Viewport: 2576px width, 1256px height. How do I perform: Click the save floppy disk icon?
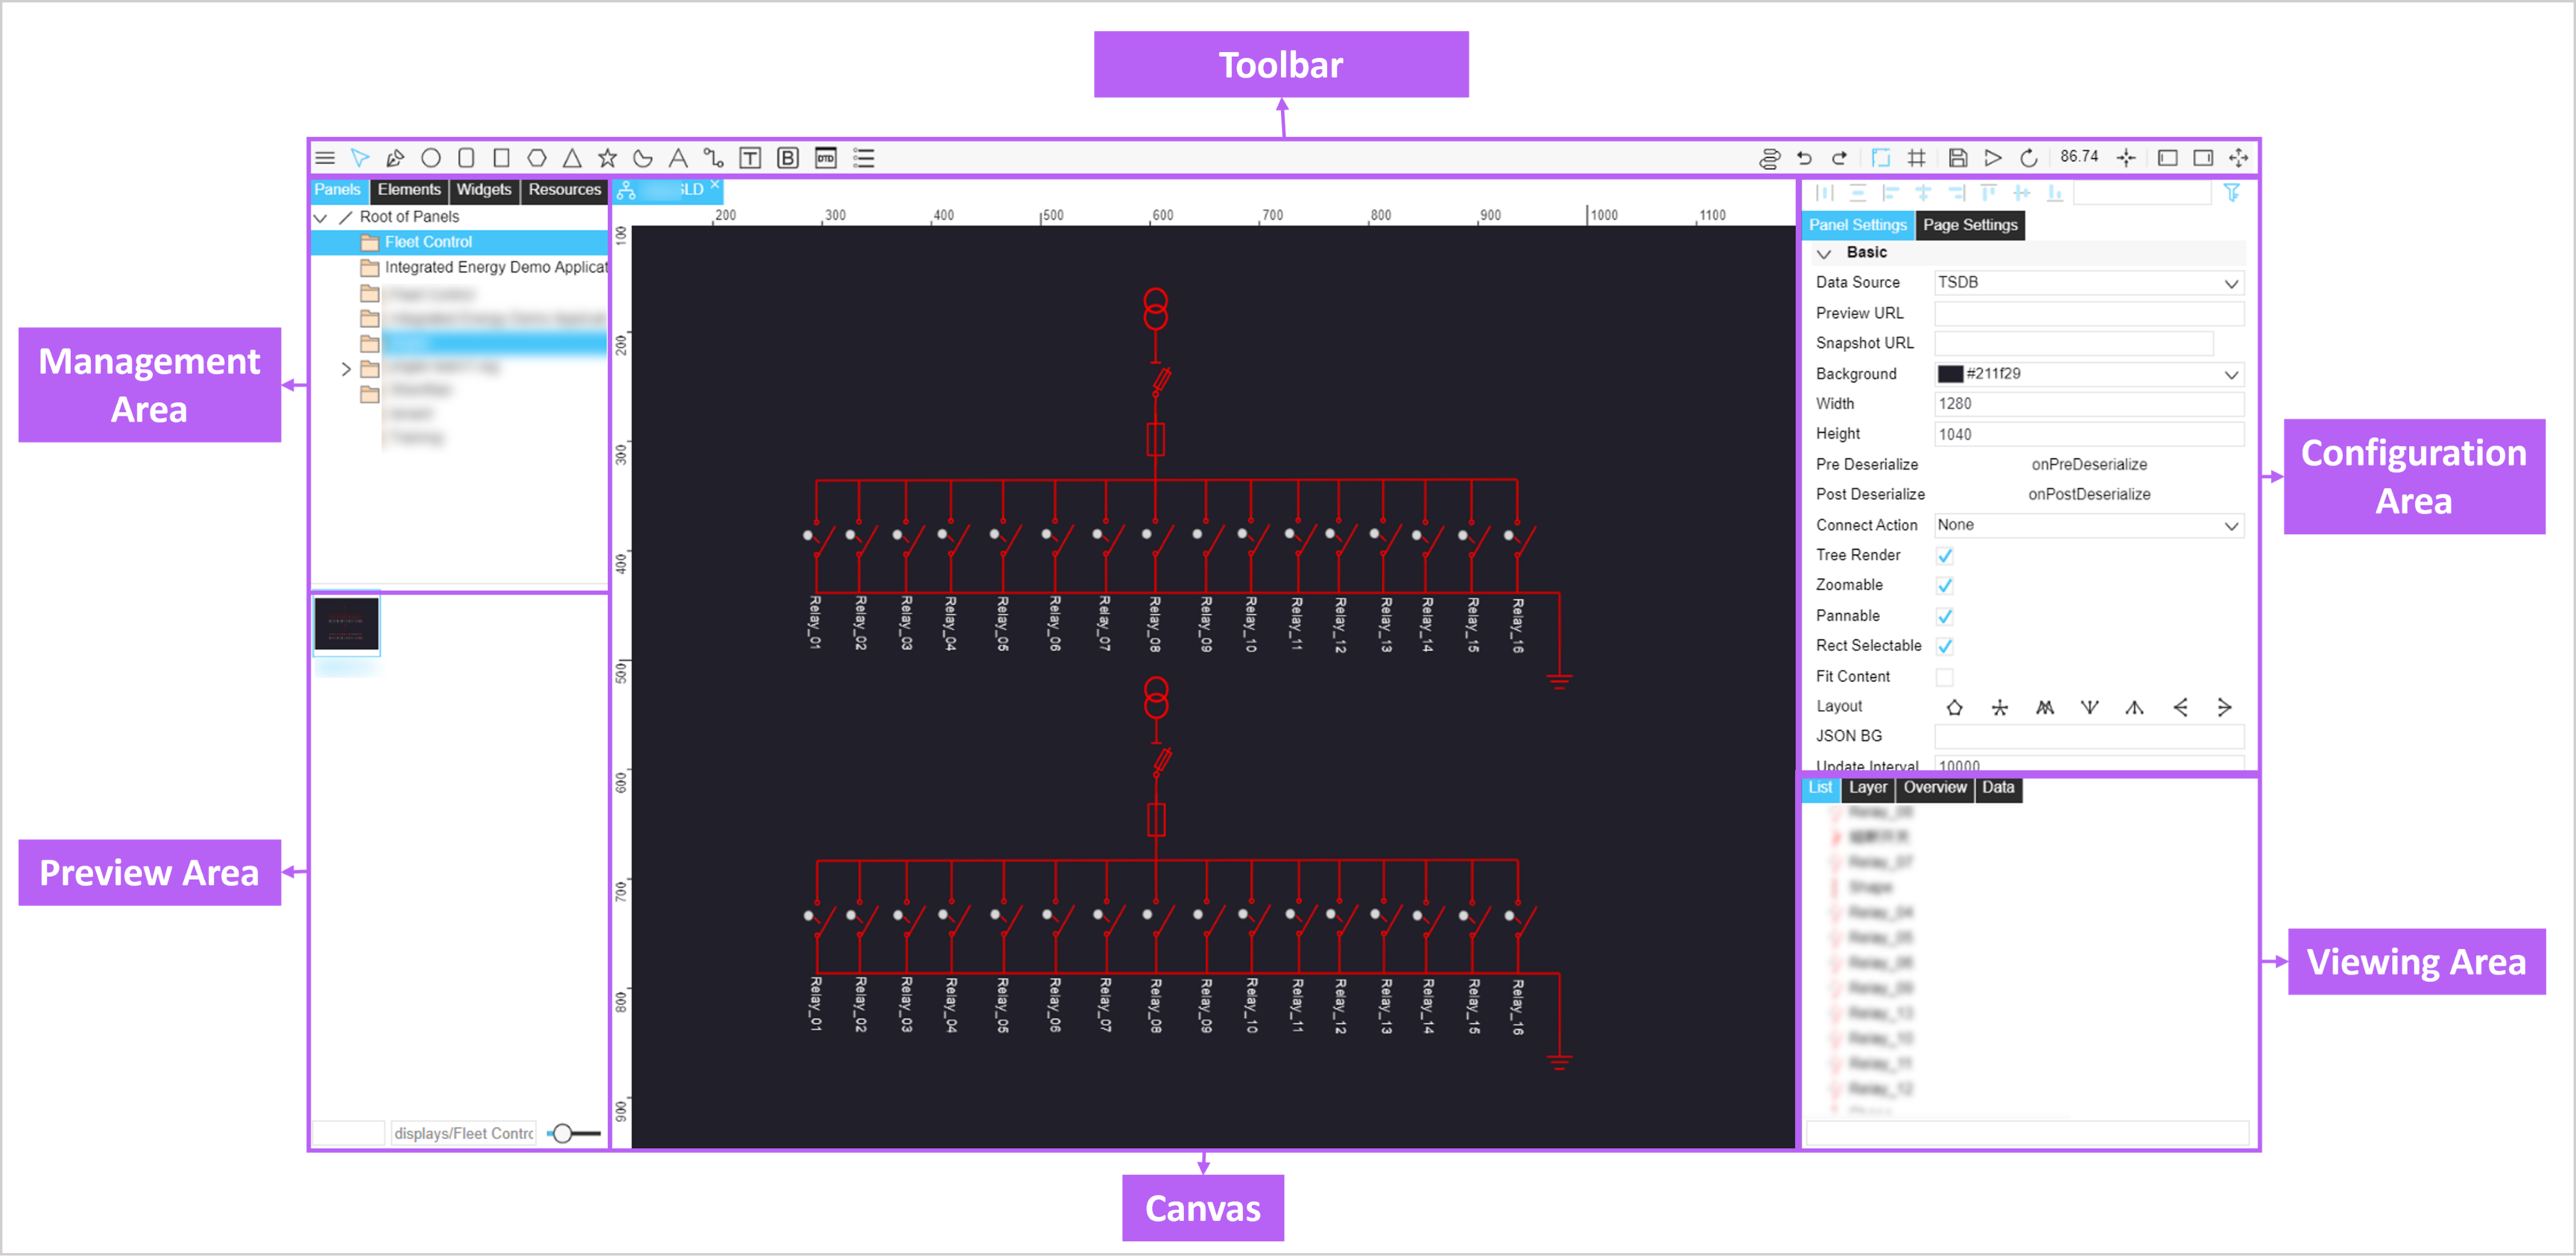click(x=1957, y=158)
